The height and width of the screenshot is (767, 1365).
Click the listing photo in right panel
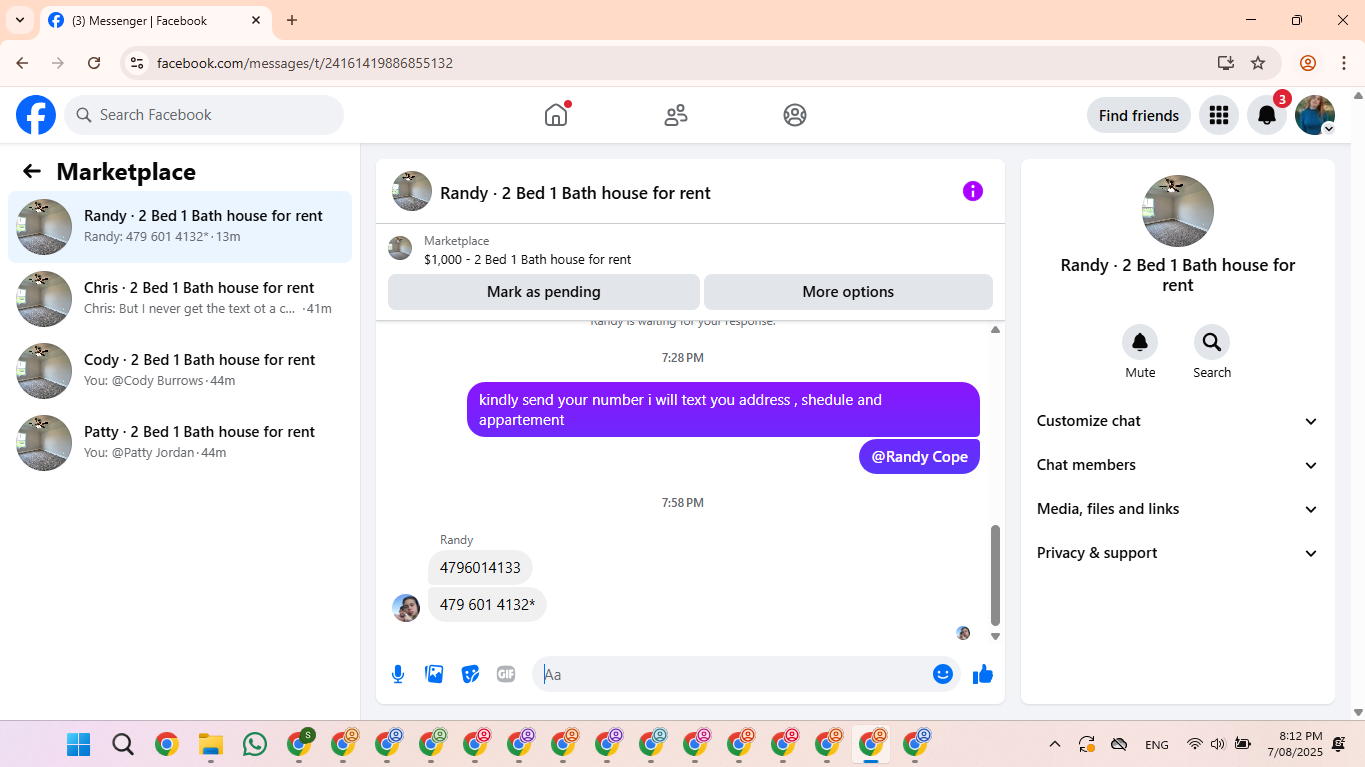pos(1178,211)
